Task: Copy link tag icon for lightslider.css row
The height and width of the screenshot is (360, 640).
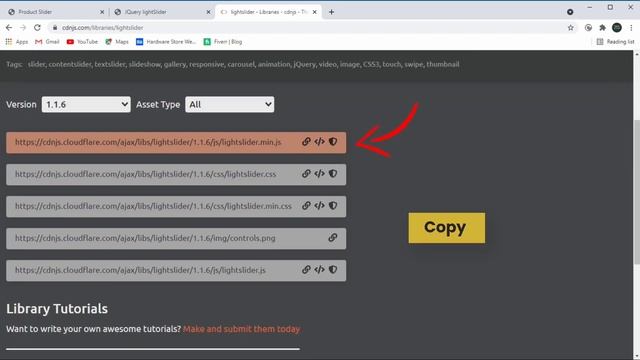Action: tap(320, 174)
